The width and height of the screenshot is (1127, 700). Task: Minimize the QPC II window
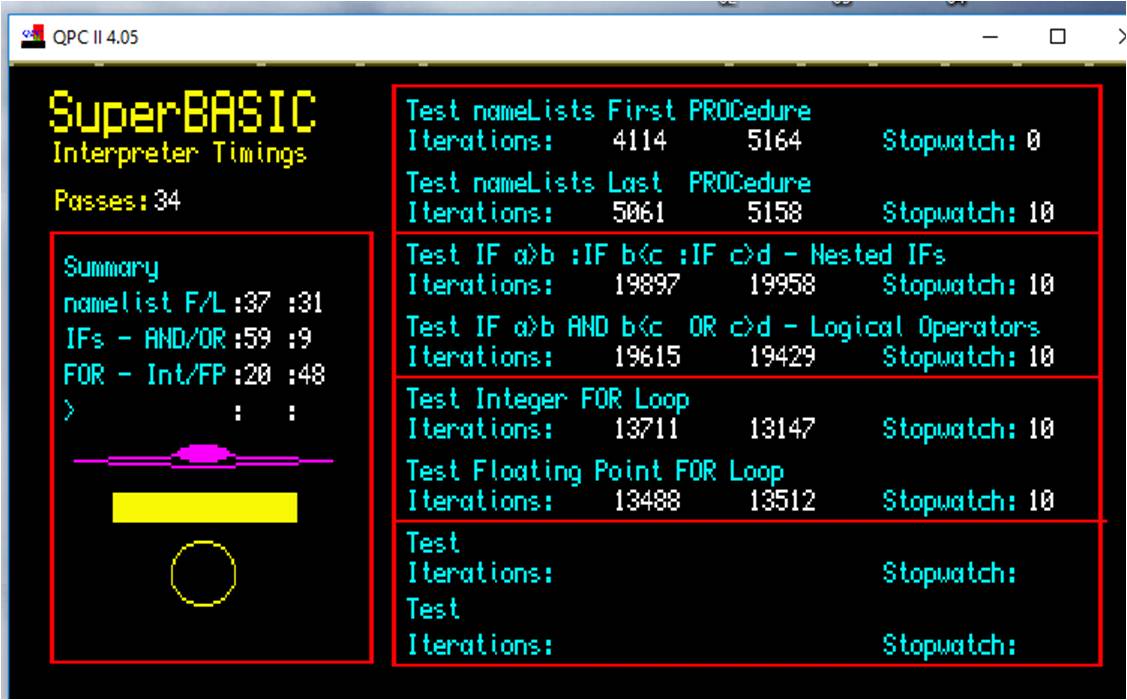click(990, 37)
